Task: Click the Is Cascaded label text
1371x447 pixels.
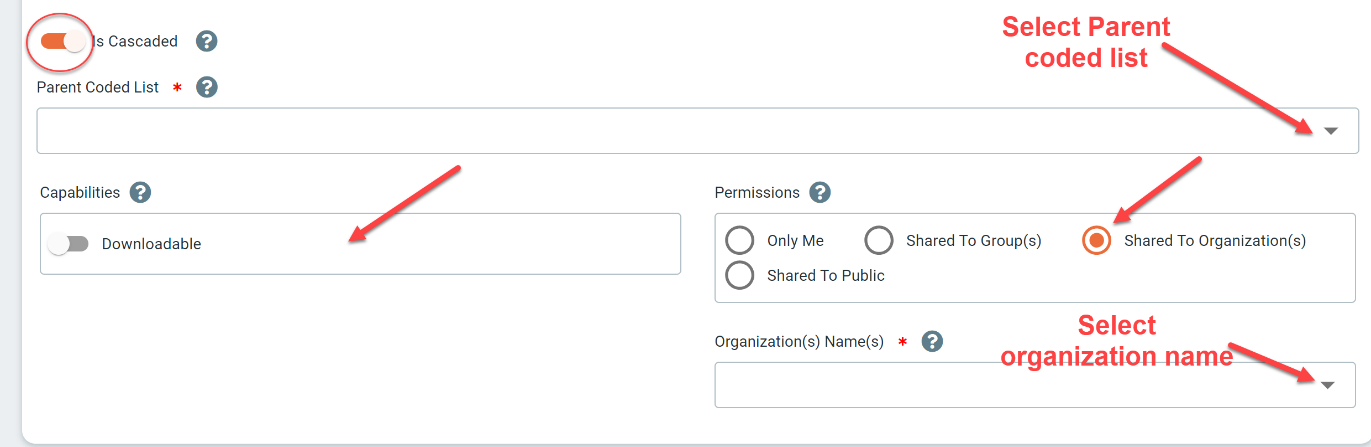Action: click(x=135, y=41)
